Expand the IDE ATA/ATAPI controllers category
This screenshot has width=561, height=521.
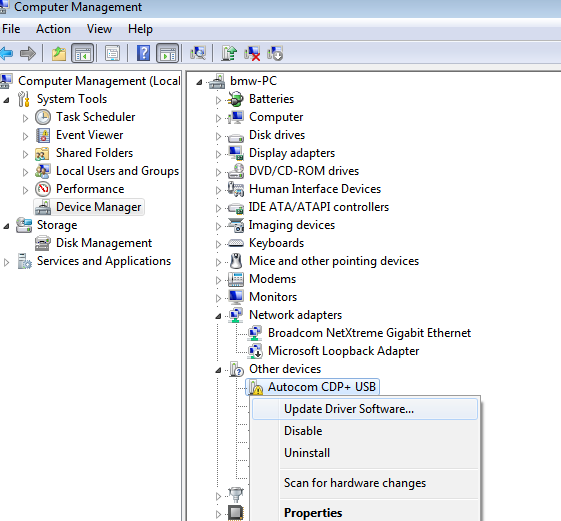pyautogui.click(x=218, y=208)
